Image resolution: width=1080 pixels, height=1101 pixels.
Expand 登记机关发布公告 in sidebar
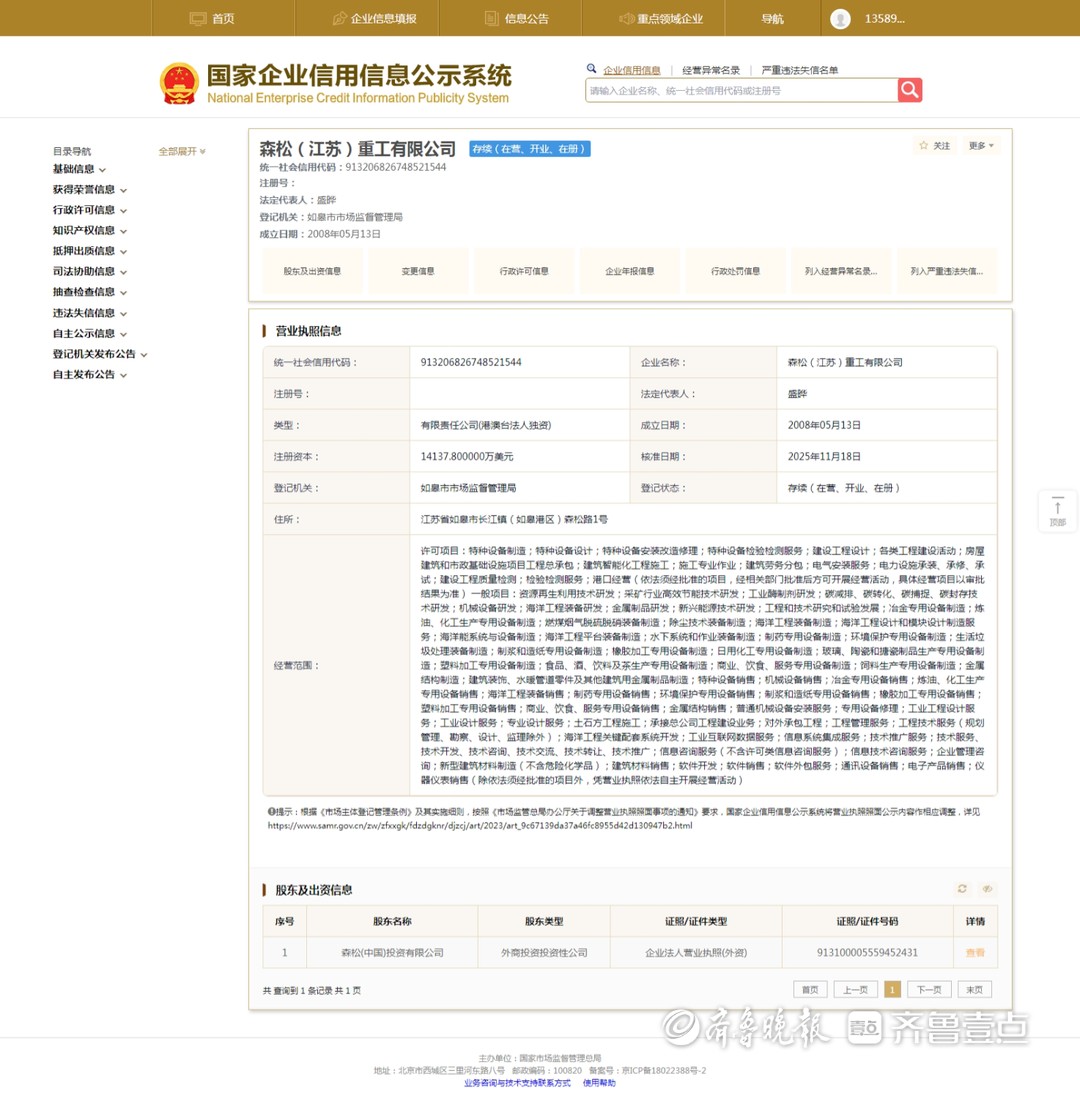[100, 354]
